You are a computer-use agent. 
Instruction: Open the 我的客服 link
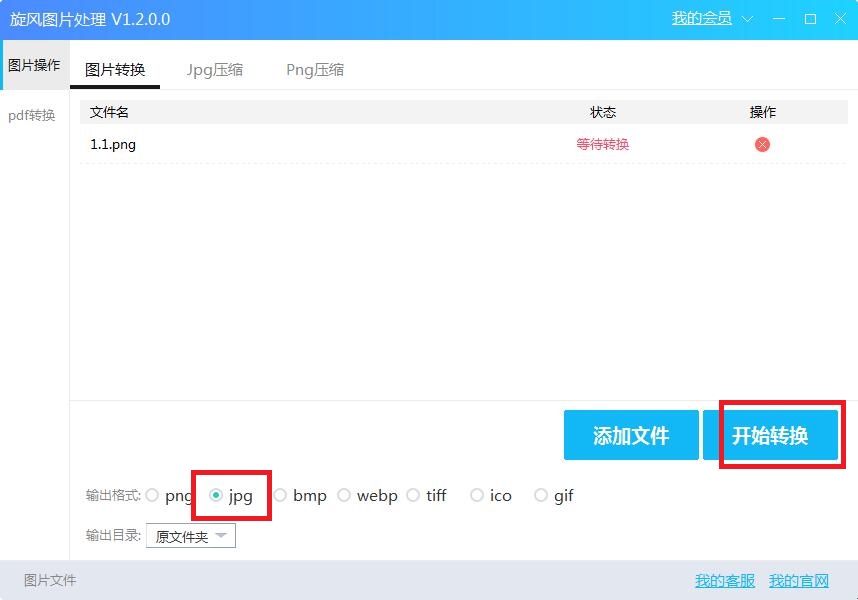[725, 581]
